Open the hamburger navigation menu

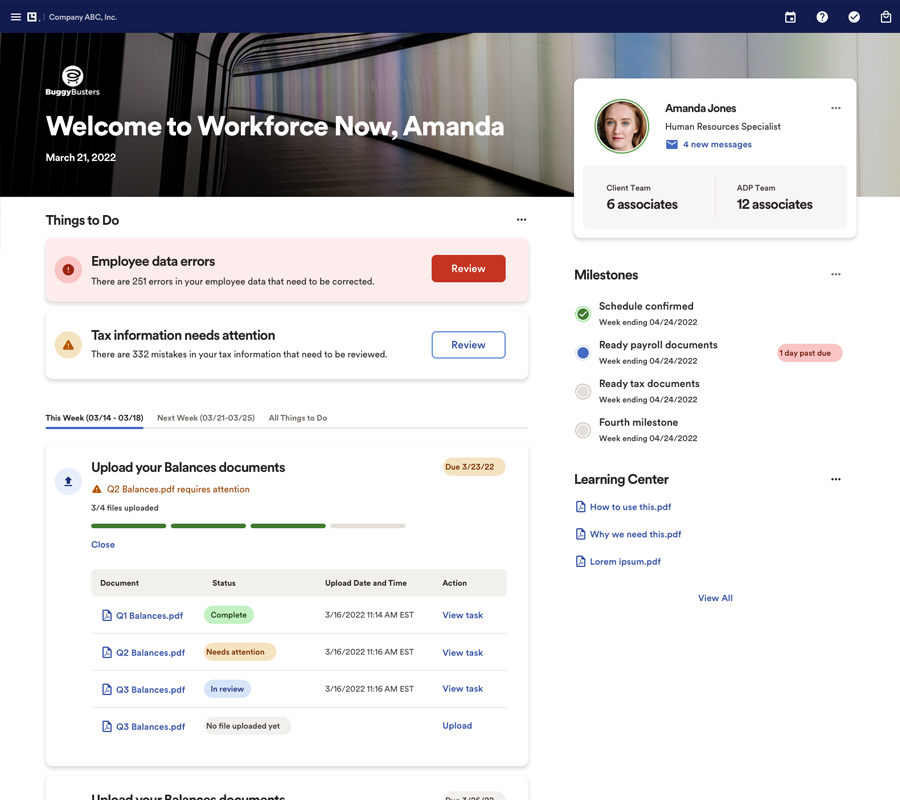[x=14, y=16]
